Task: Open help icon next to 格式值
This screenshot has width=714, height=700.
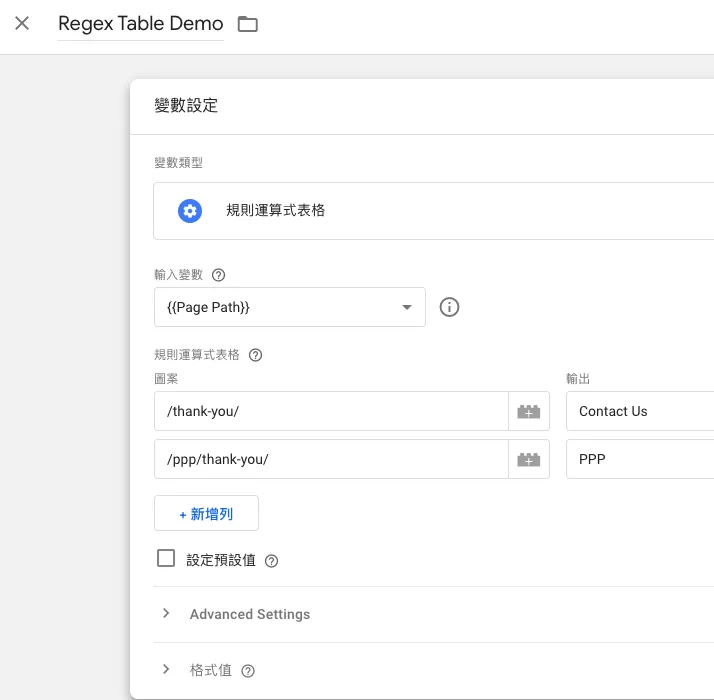Action: [248, 671]
